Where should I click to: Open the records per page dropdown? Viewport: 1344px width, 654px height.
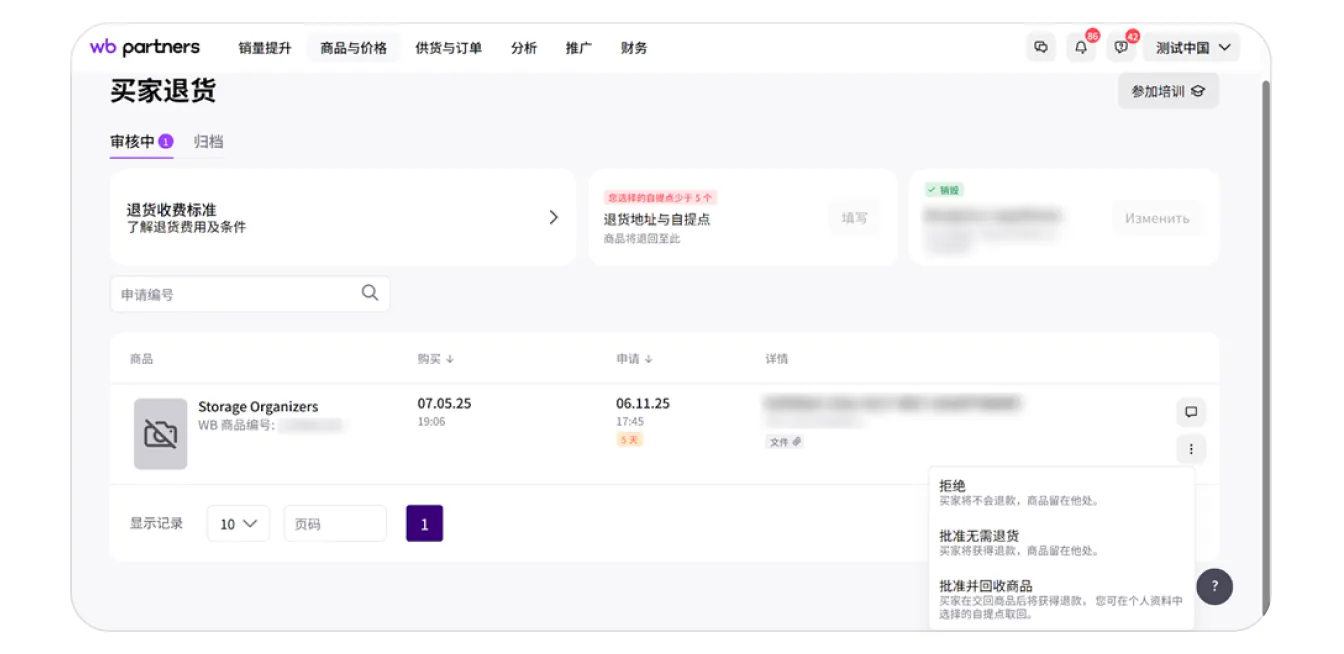click(x=238, y=524)
